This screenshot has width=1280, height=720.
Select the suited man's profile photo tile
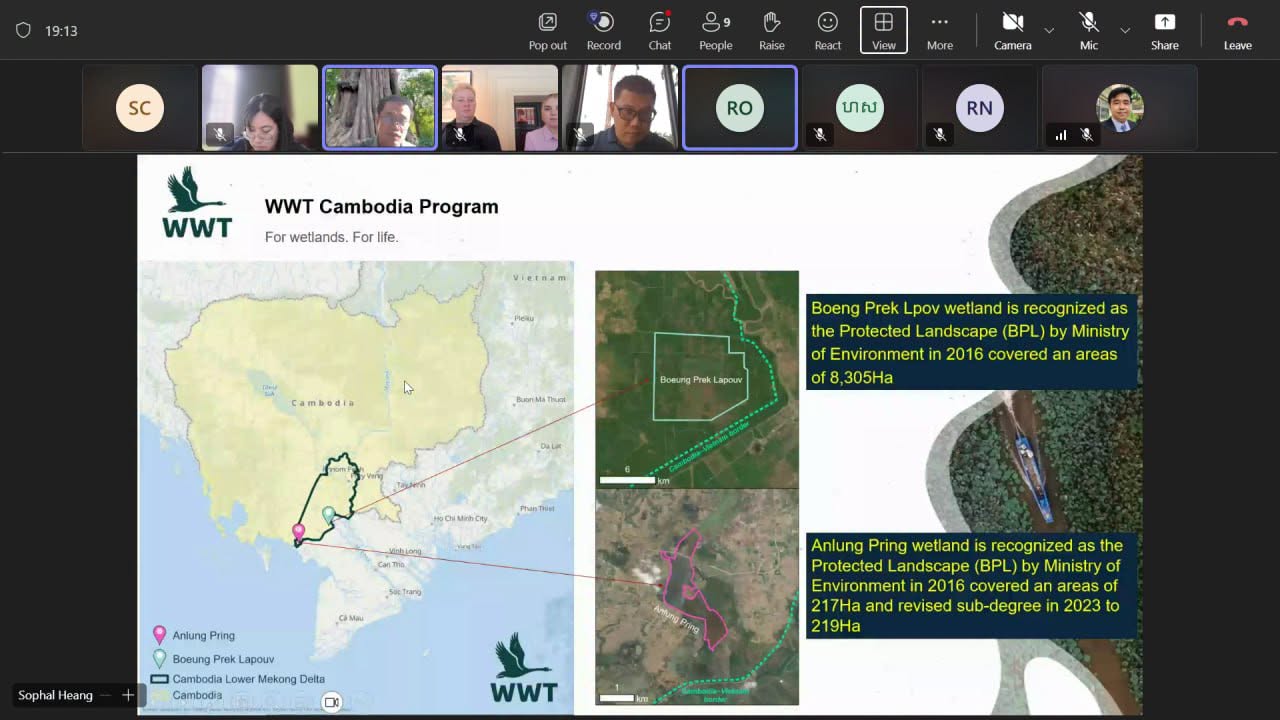(1120, 108)
